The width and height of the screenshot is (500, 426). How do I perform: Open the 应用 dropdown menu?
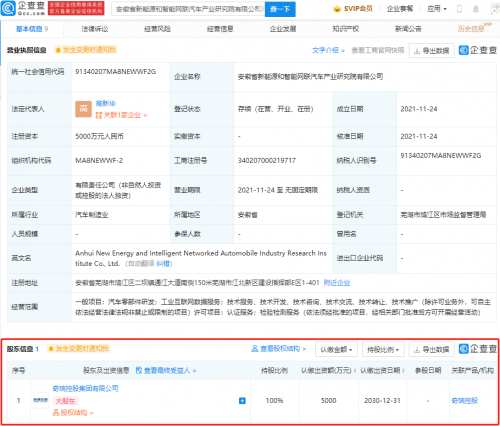(x=437, y=9)
